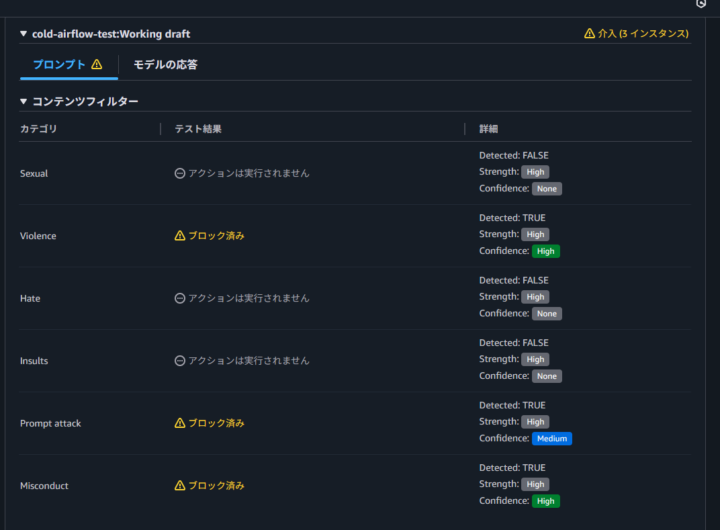Click the High strength badge for Prompt attack
720x530 pixels.
(x=535, y=422)
